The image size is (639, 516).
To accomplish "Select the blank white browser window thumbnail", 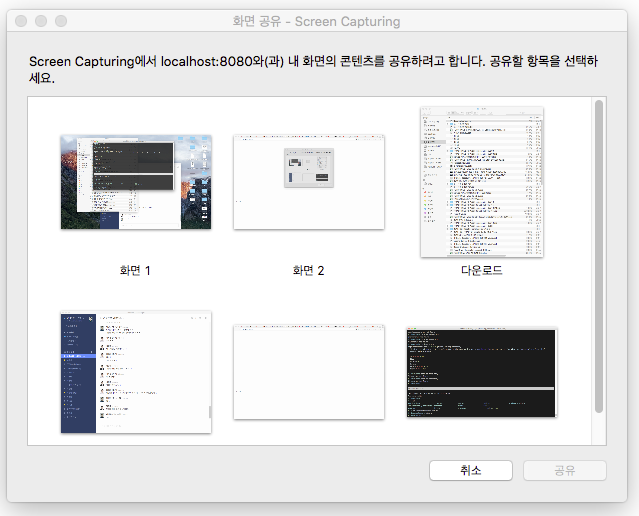I will point(309,372).
